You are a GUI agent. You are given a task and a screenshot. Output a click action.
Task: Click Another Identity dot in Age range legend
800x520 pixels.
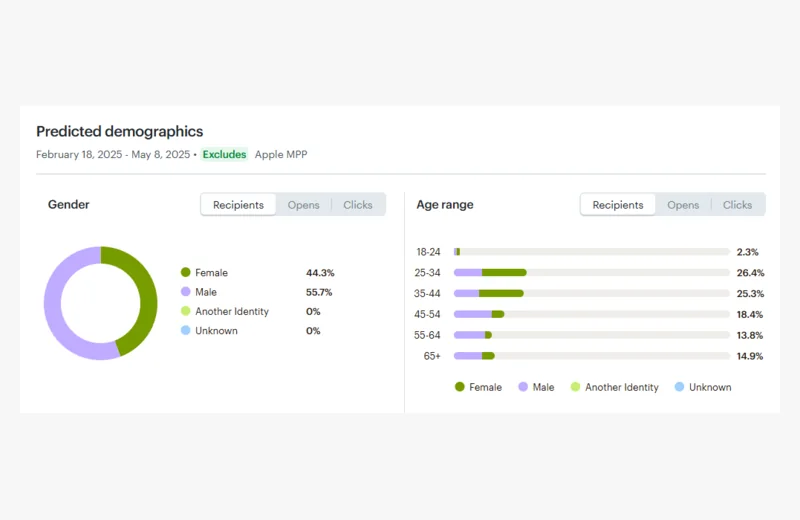coord(576,387)
